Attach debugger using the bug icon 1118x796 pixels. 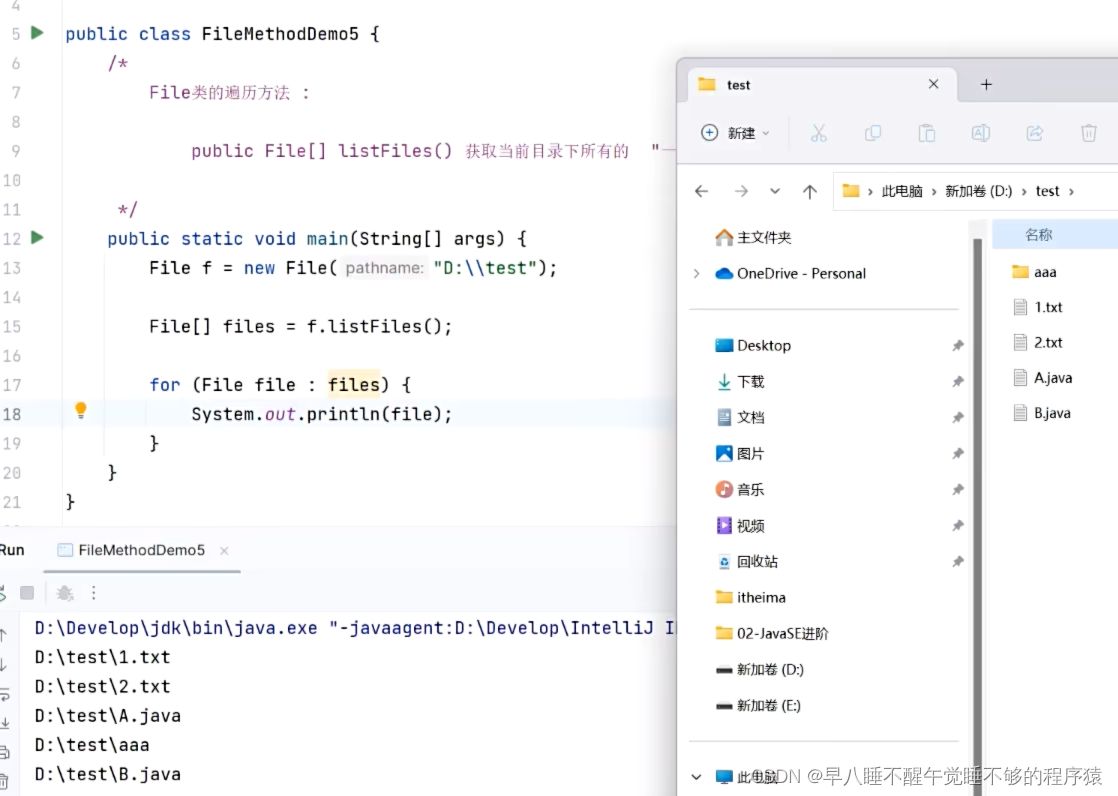tap(64, 593)
